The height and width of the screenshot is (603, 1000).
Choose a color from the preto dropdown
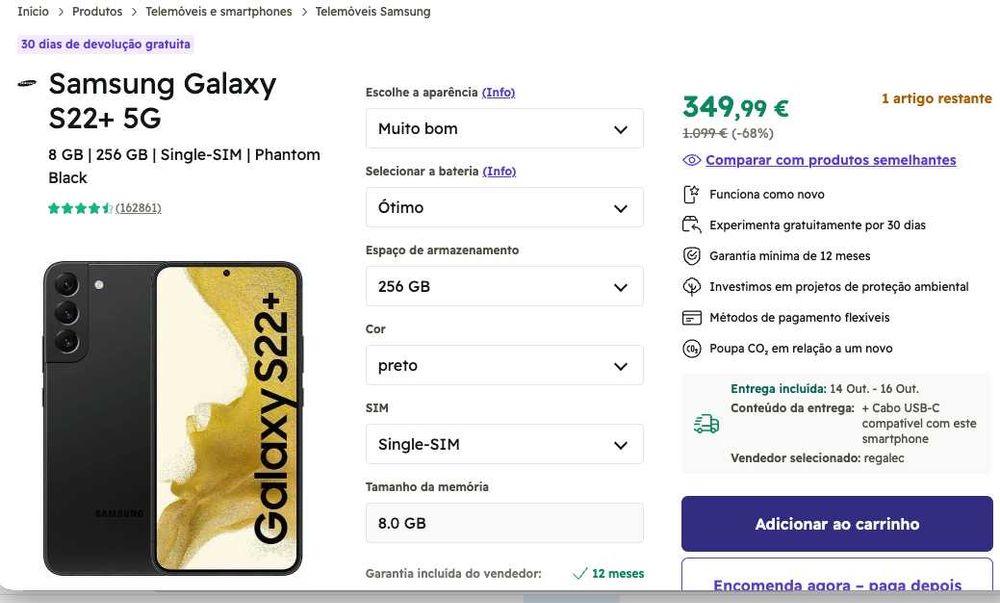pyautogui.click(x=504, y=366)
